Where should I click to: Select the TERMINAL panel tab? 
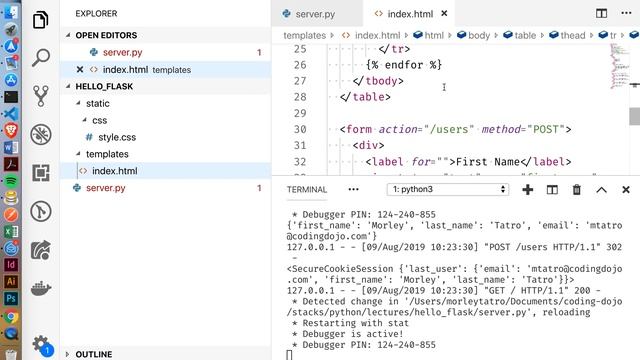pyautogui.click(x=307, y=189)
